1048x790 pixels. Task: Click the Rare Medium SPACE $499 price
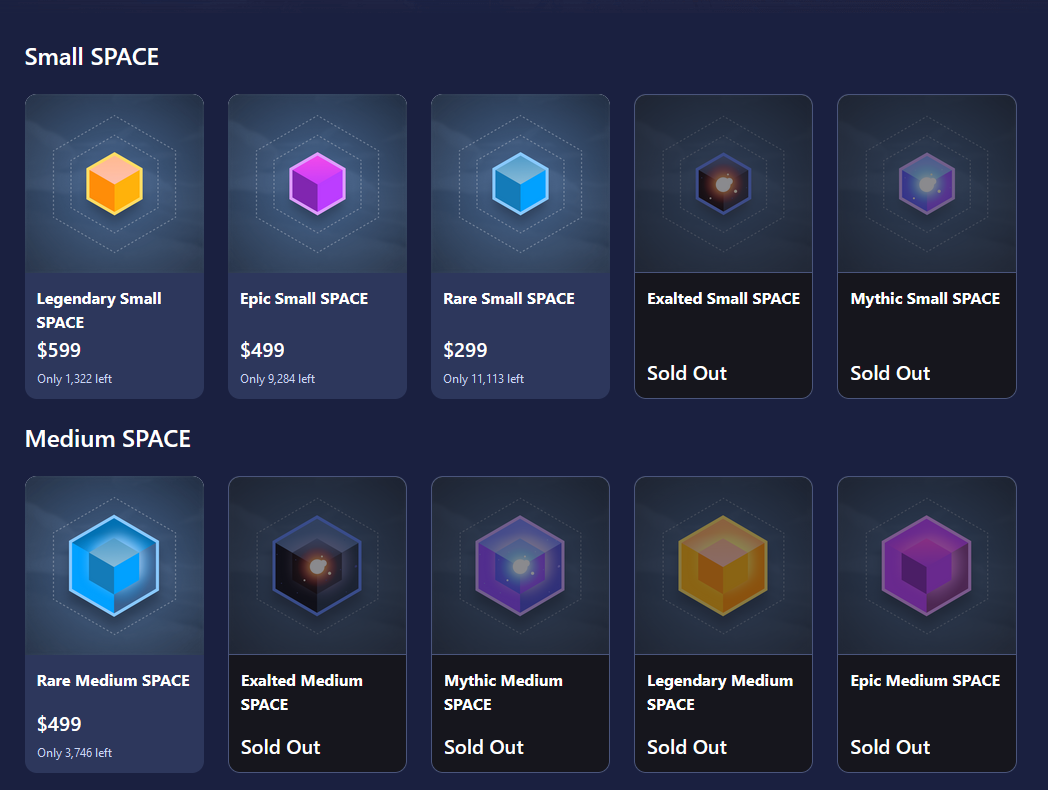click(59, 724)
